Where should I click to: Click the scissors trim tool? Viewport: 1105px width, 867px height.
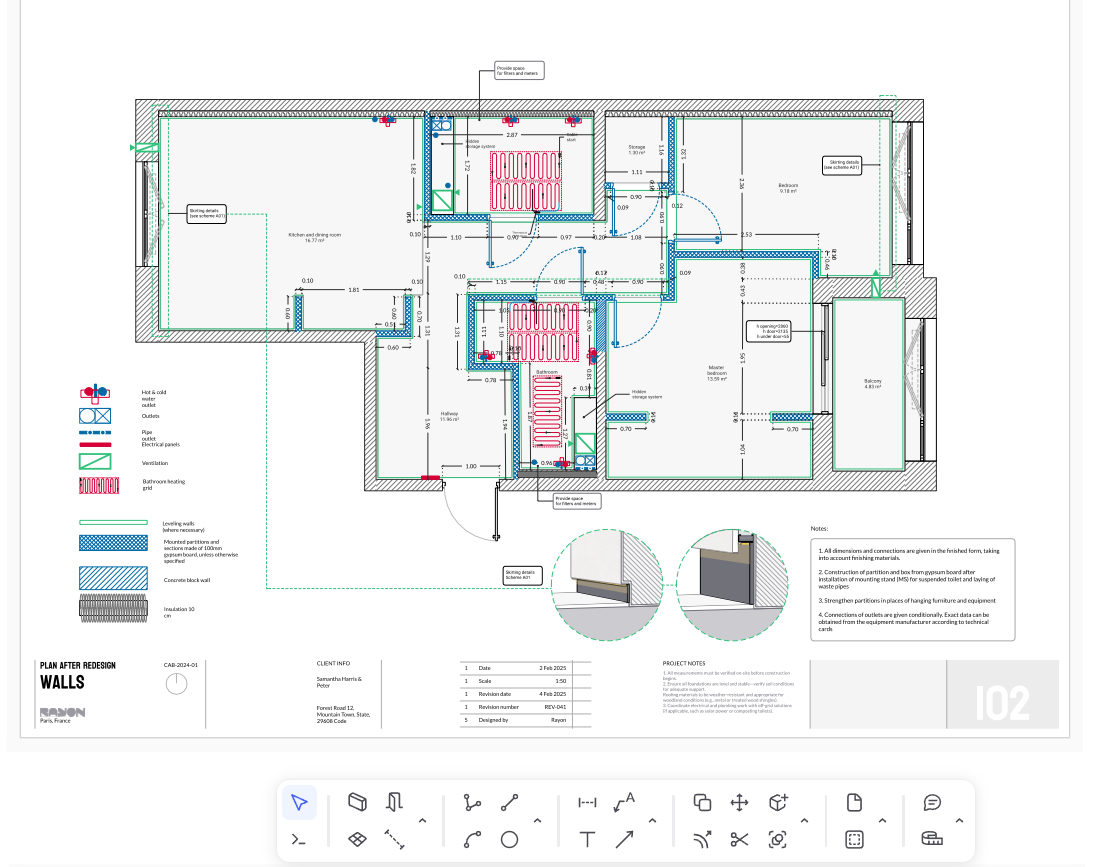coord(740,840)
